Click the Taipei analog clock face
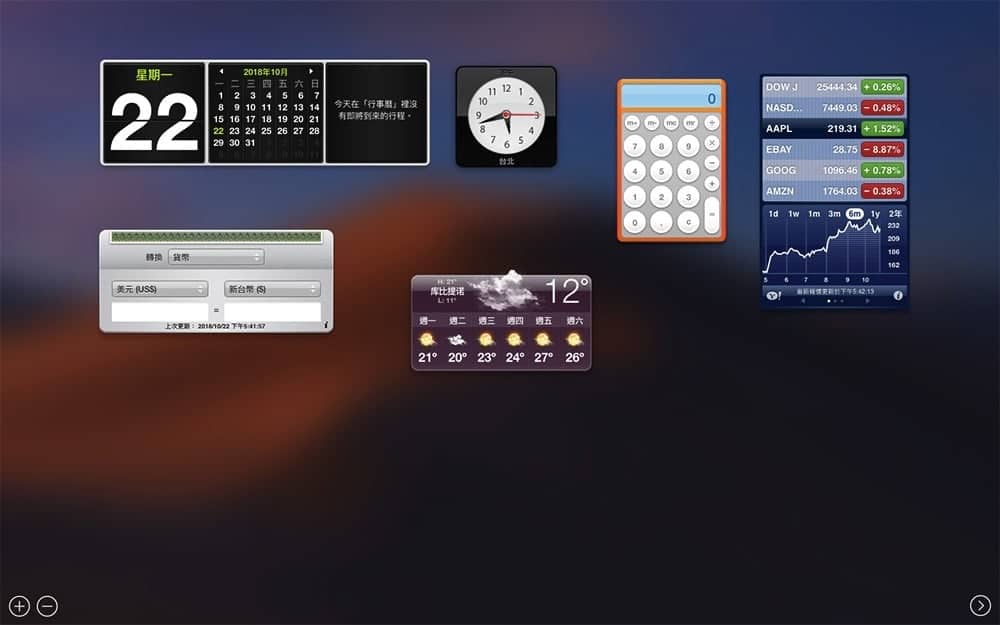Viewport: 1000px width, 625px height. pos(506,115)
